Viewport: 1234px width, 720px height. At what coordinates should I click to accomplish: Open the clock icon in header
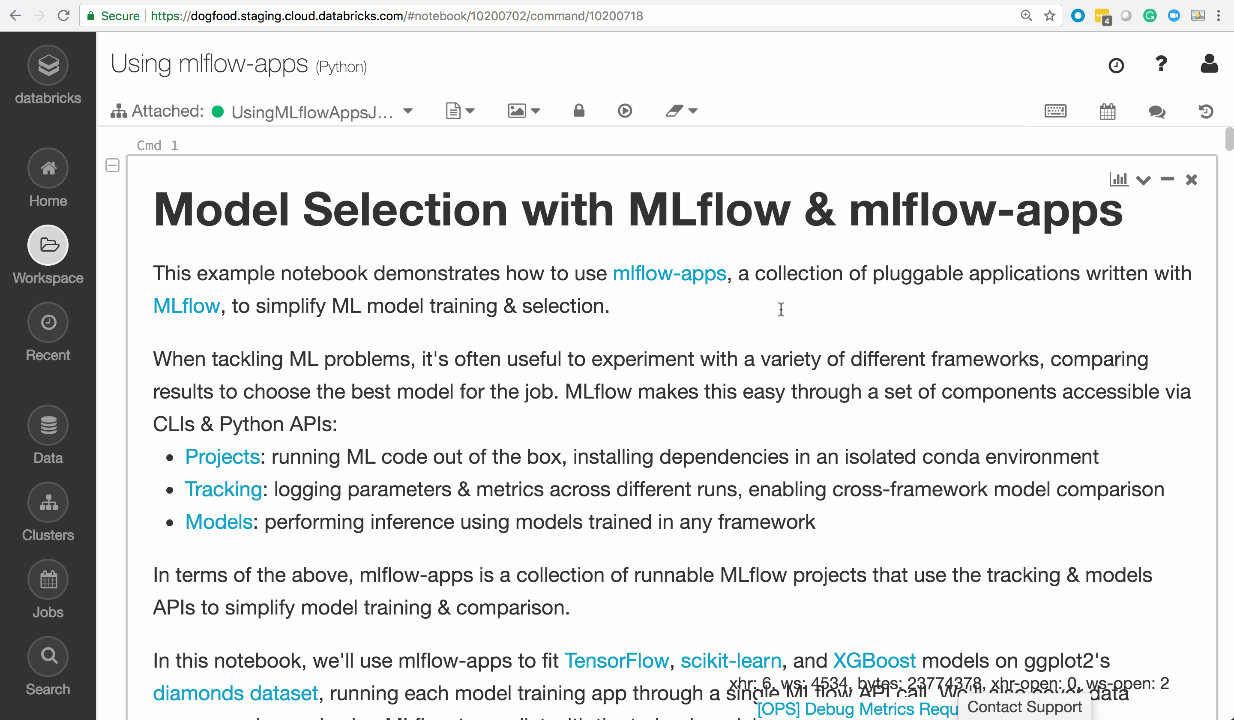coord(1116,65)
